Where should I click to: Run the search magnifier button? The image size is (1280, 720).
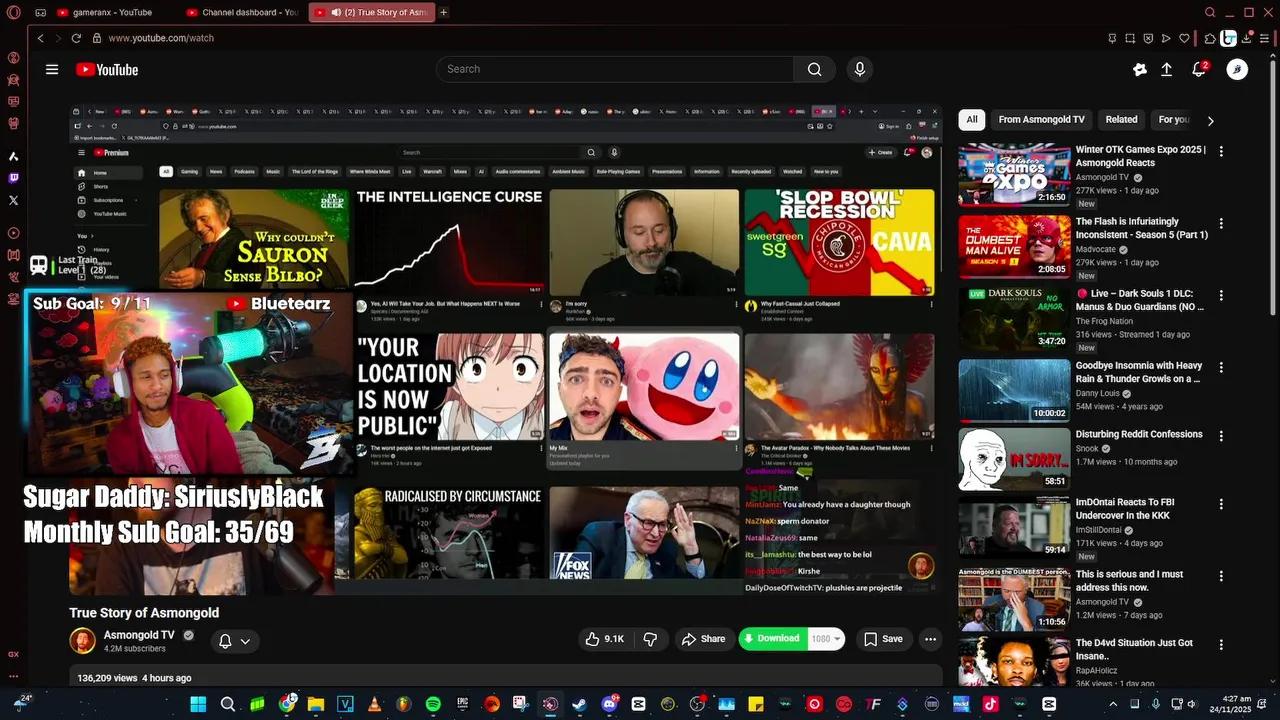pyautogui.click(x=815, y=69)
